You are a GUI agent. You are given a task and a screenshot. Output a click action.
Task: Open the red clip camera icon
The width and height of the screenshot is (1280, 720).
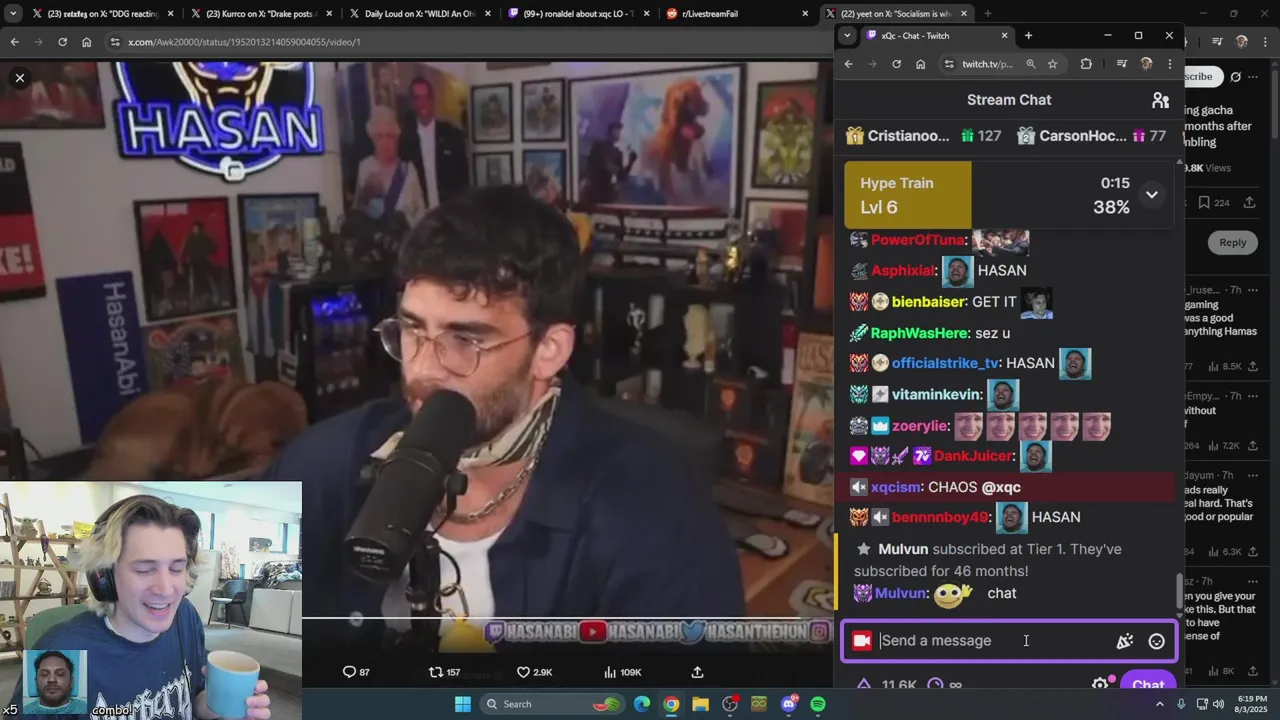pos(862,641)
